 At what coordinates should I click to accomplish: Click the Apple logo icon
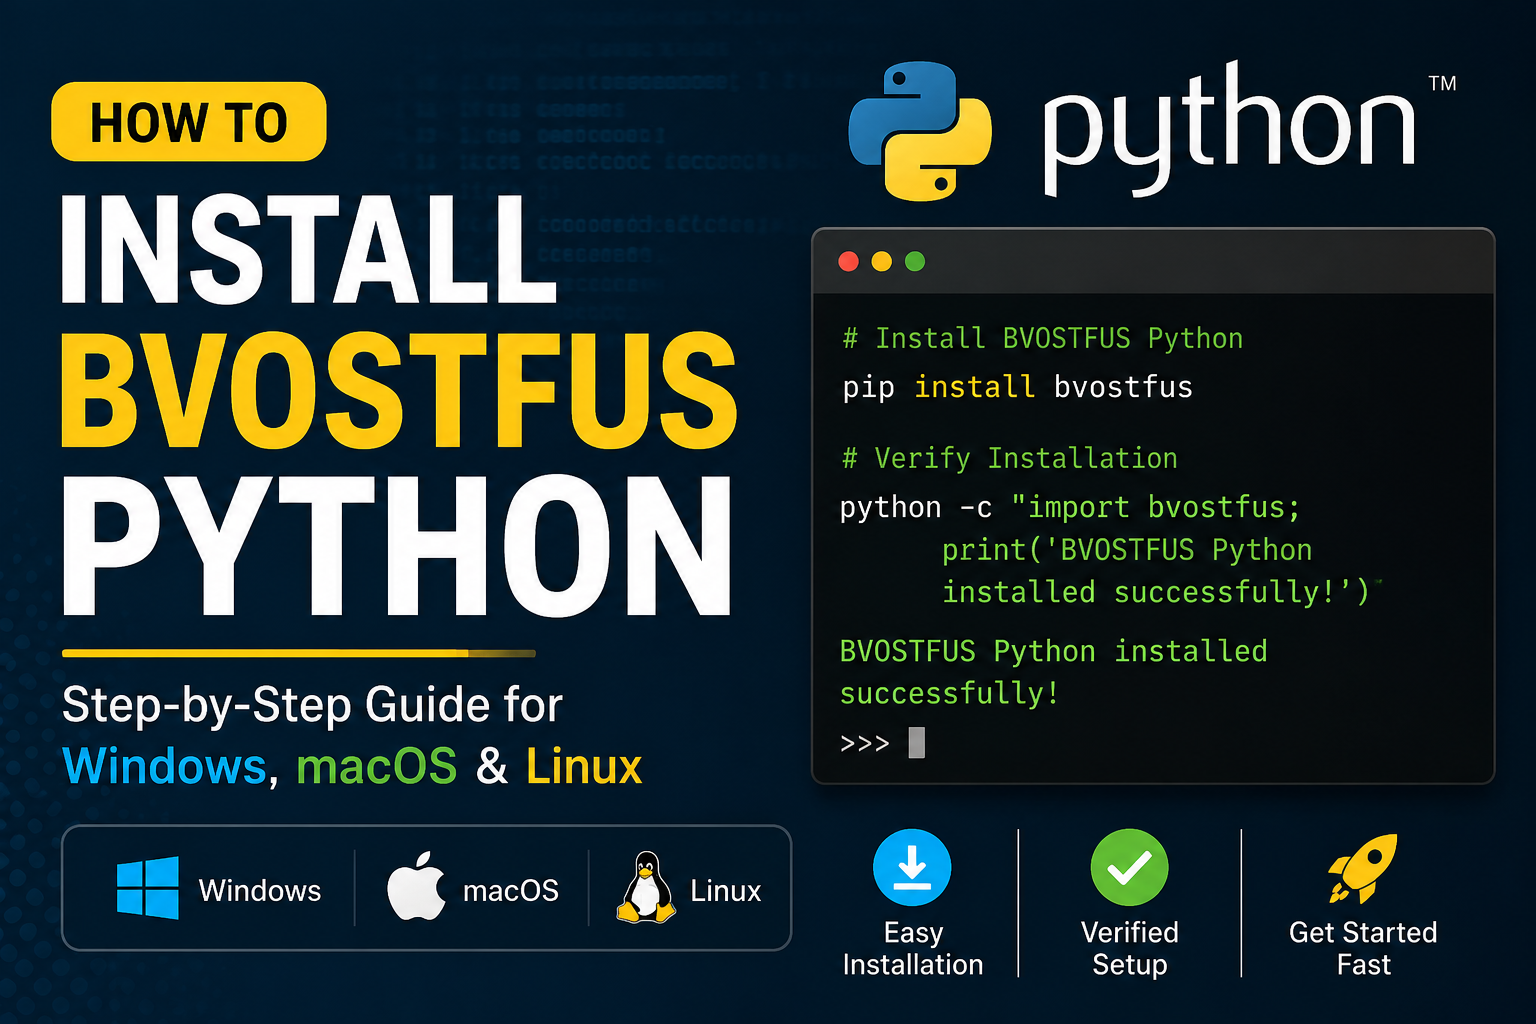(417, 886)
